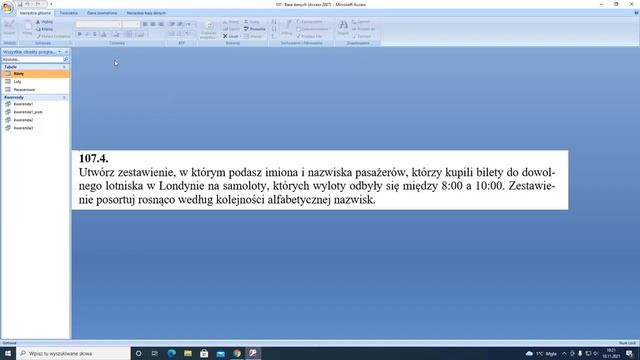
Task: Open the font size combo box
Action: pos(131,24)
